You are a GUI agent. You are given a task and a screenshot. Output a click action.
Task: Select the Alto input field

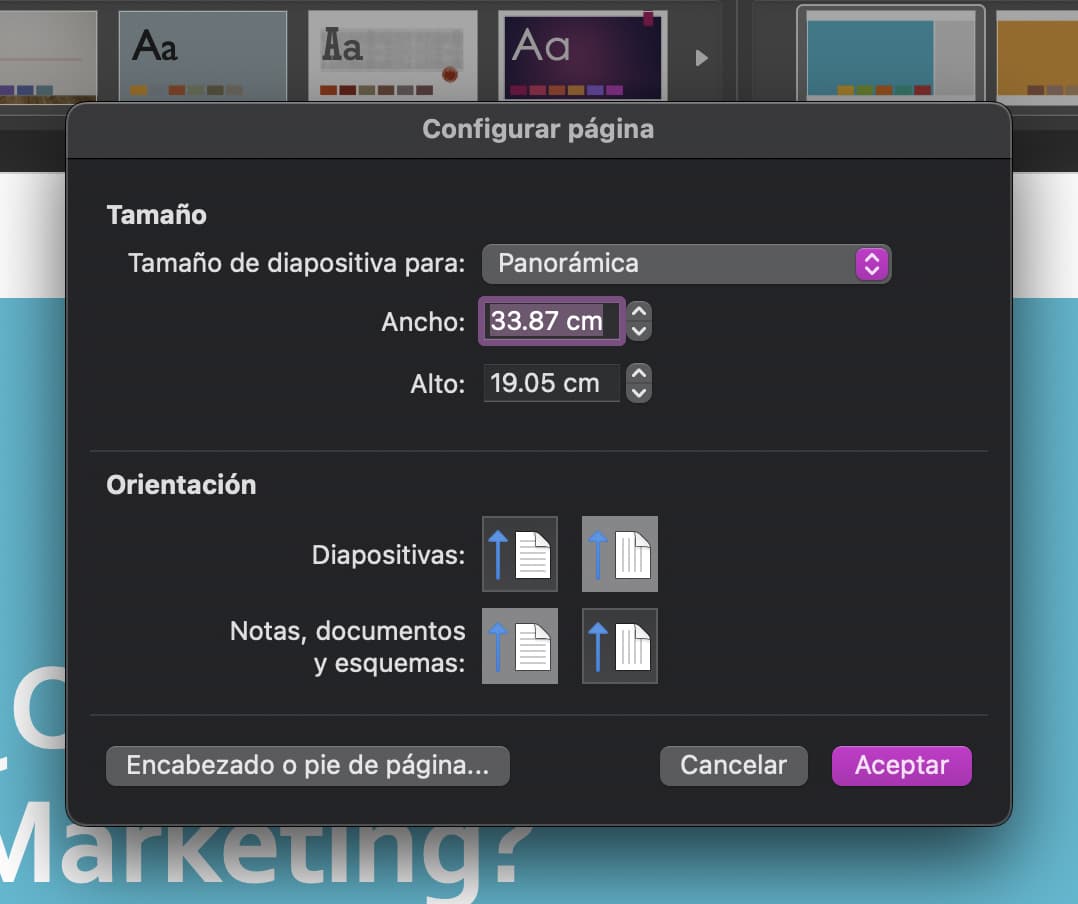[x=550, y=383]
